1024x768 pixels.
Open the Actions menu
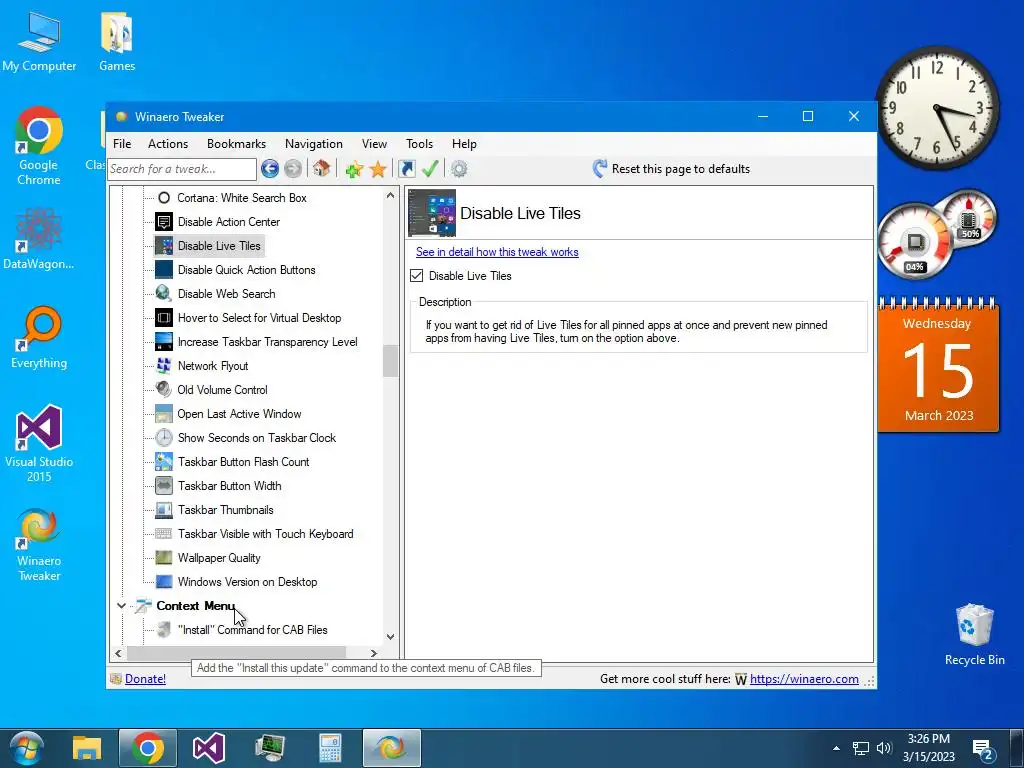tap(168, 144)
